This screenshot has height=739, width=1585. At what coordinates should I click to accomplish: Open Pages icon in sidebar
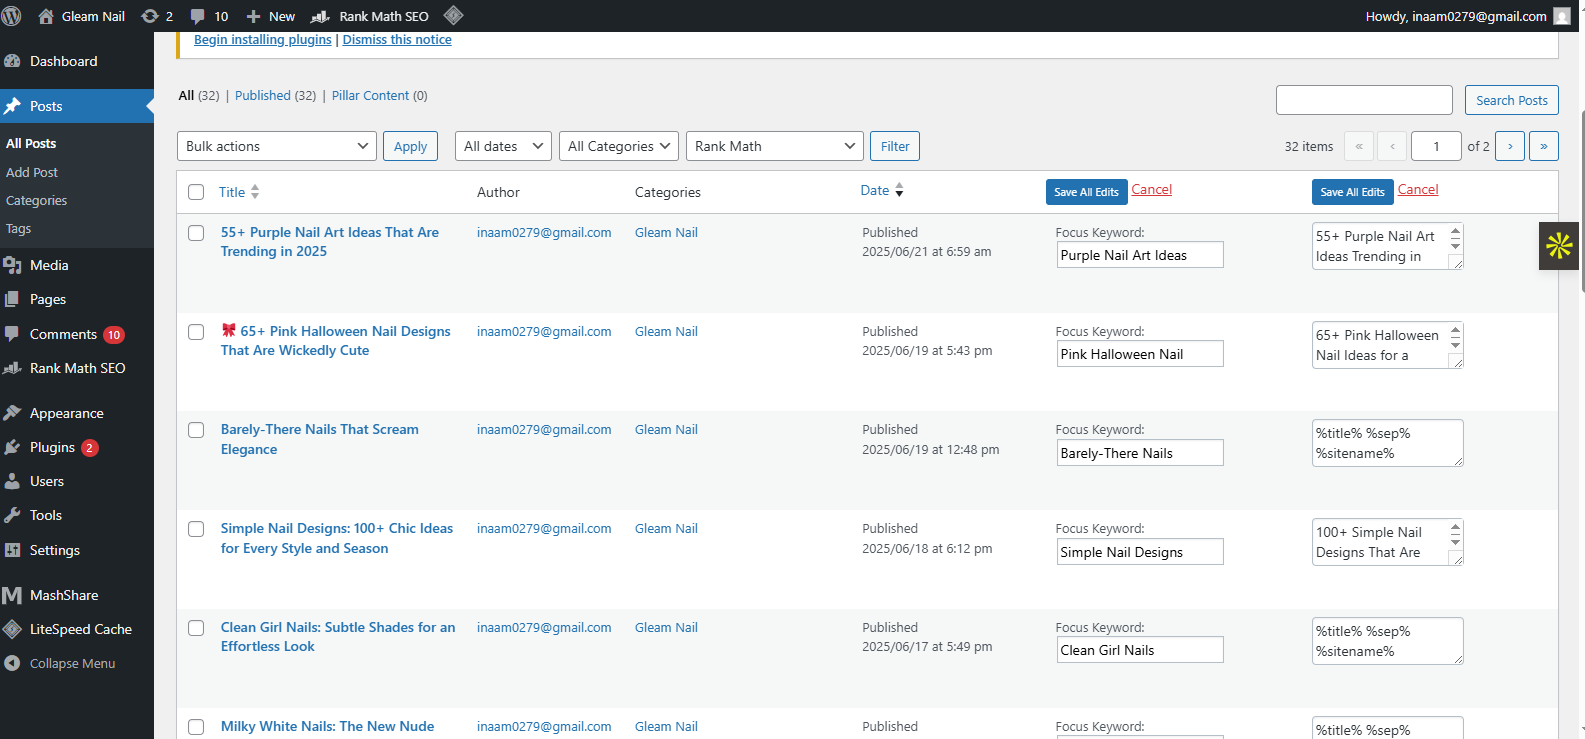[x=12, y=299]
